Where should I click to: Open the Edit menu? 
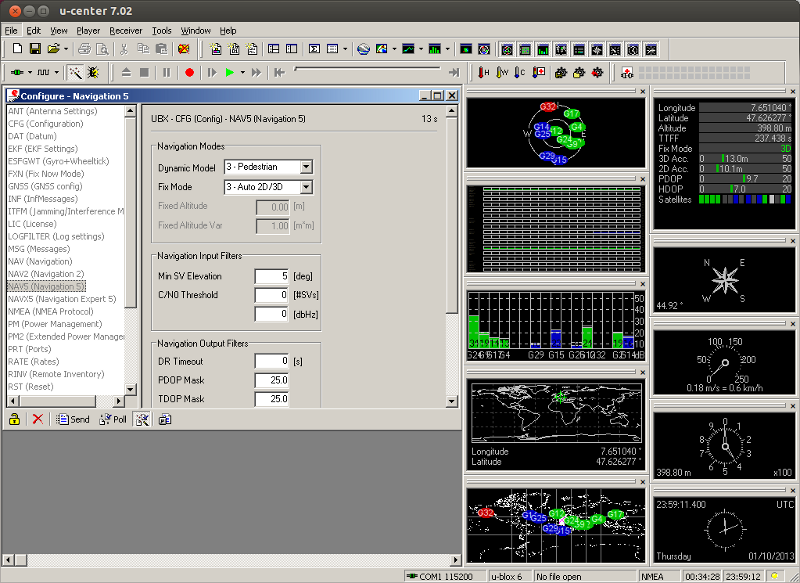(34, 31)
